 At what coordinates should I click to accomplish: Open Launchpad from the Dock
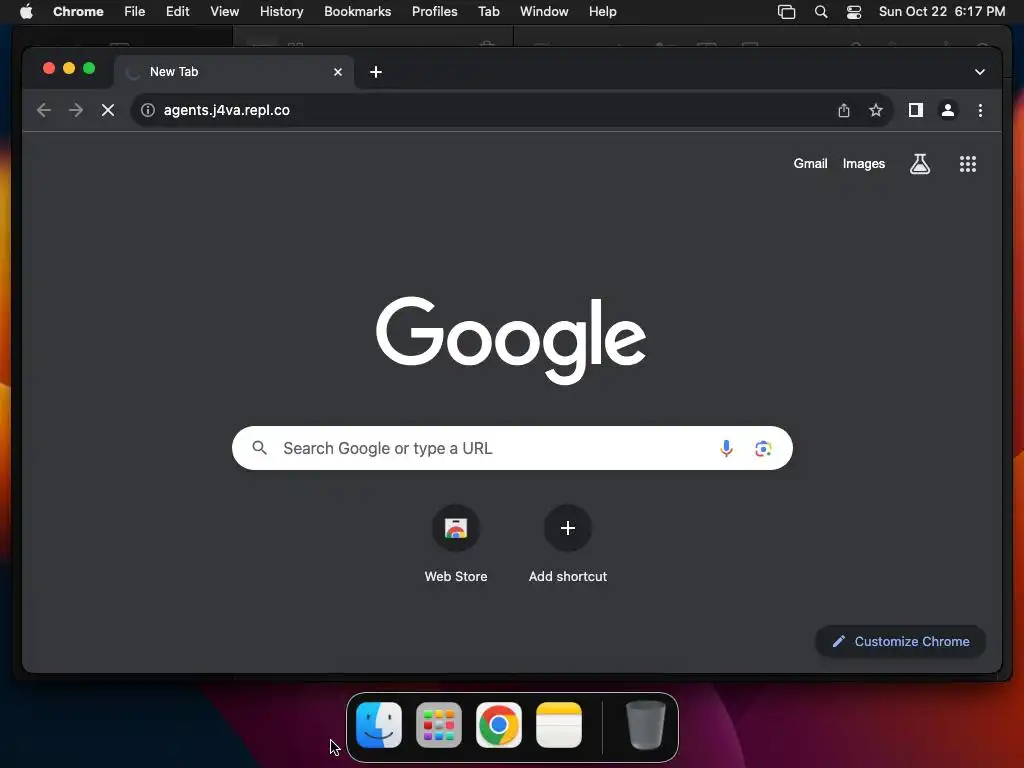coord(439,725)
